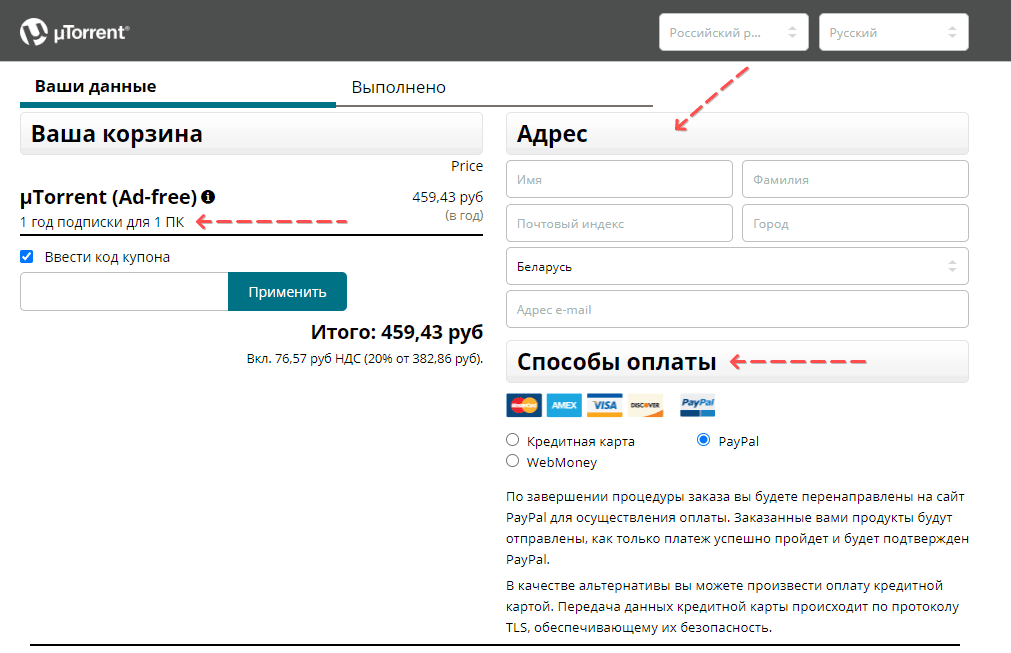The image size is (1011, 653).
Task: Choose the WebMoney payment option
Action: (x=513, y=461)
